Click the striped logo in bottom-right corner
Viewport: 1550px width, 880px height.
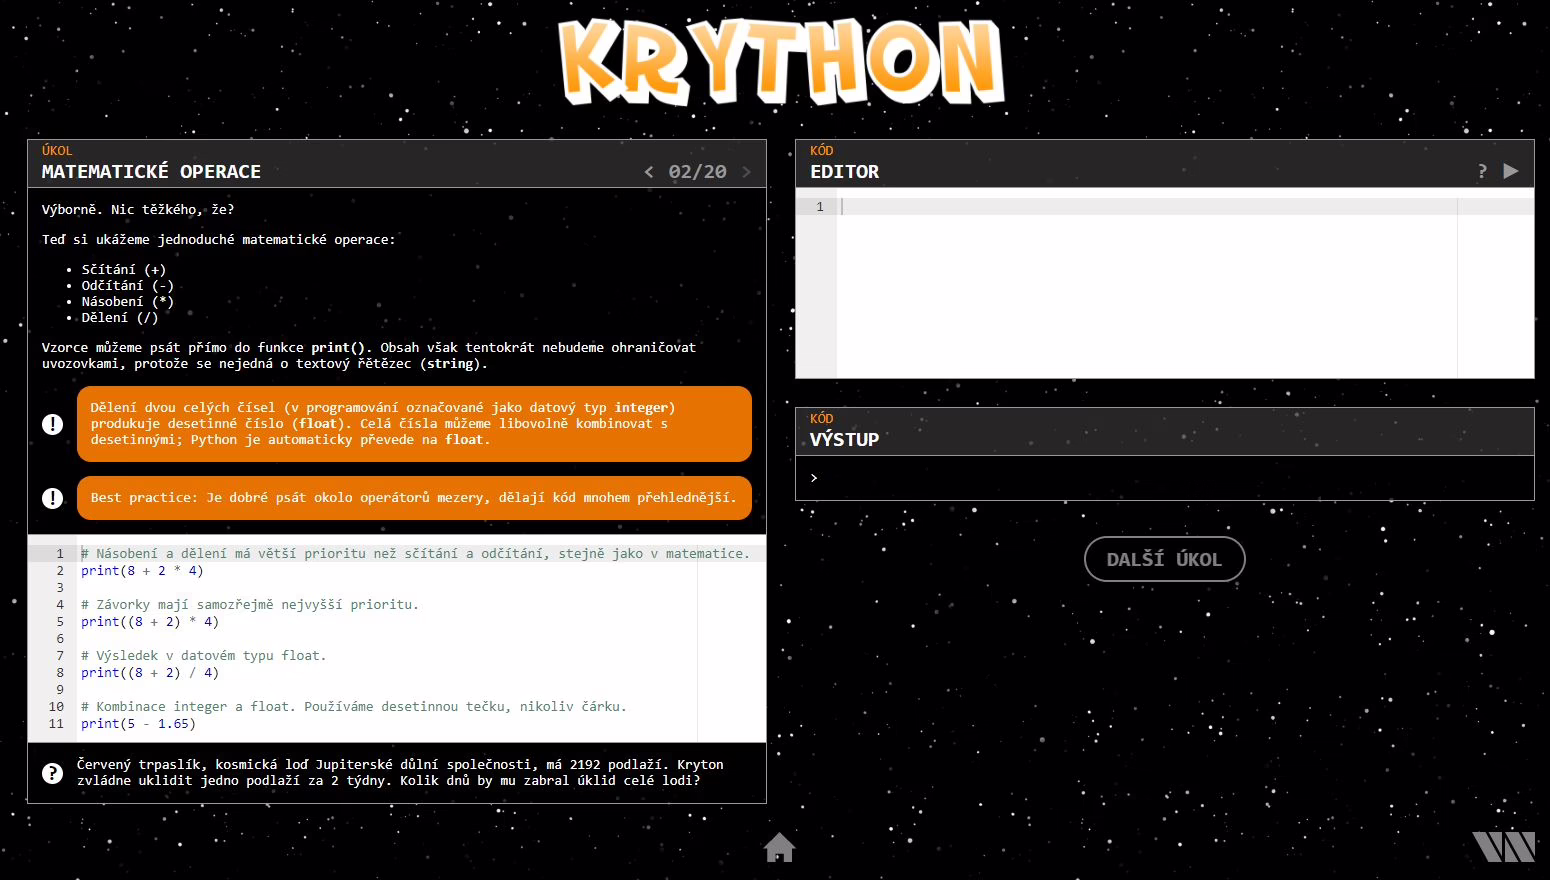[x=1503, y=846]
